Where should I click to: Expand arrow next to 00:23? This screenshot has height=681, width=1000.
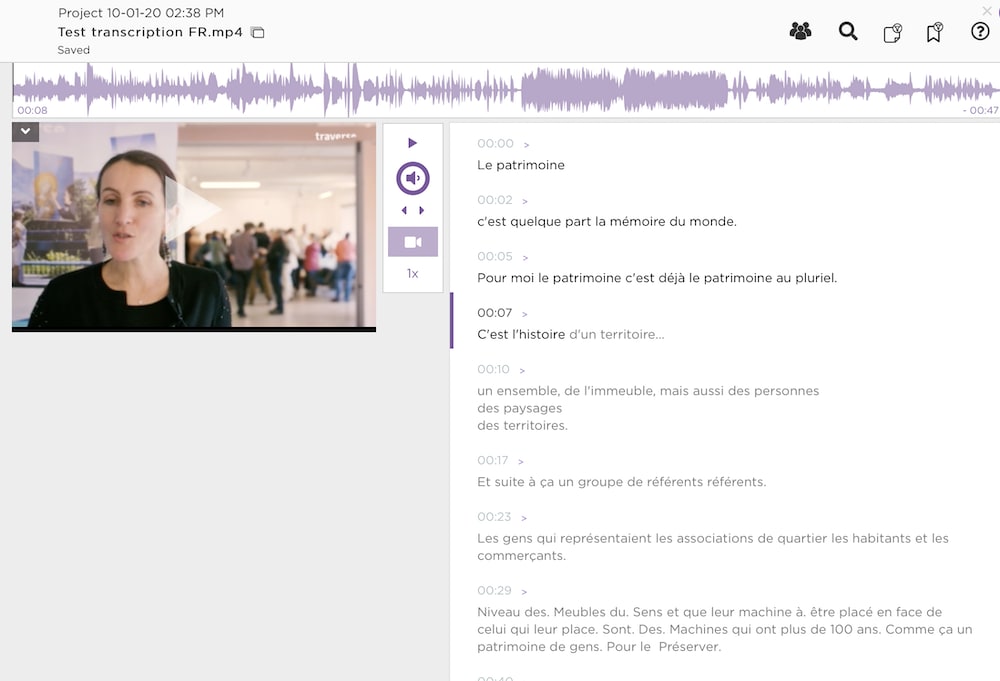click(x=524, y=518)
